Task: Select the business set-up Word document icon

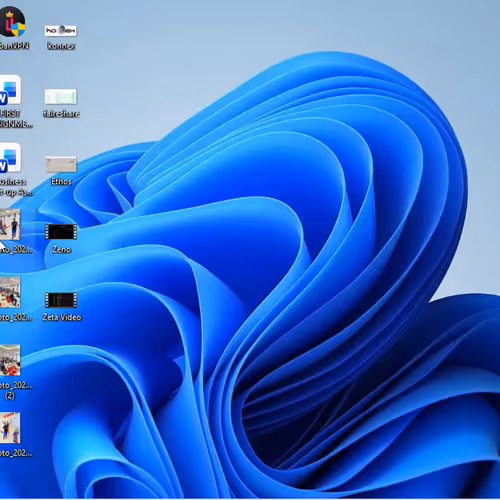Action: [x=10, y=158]
